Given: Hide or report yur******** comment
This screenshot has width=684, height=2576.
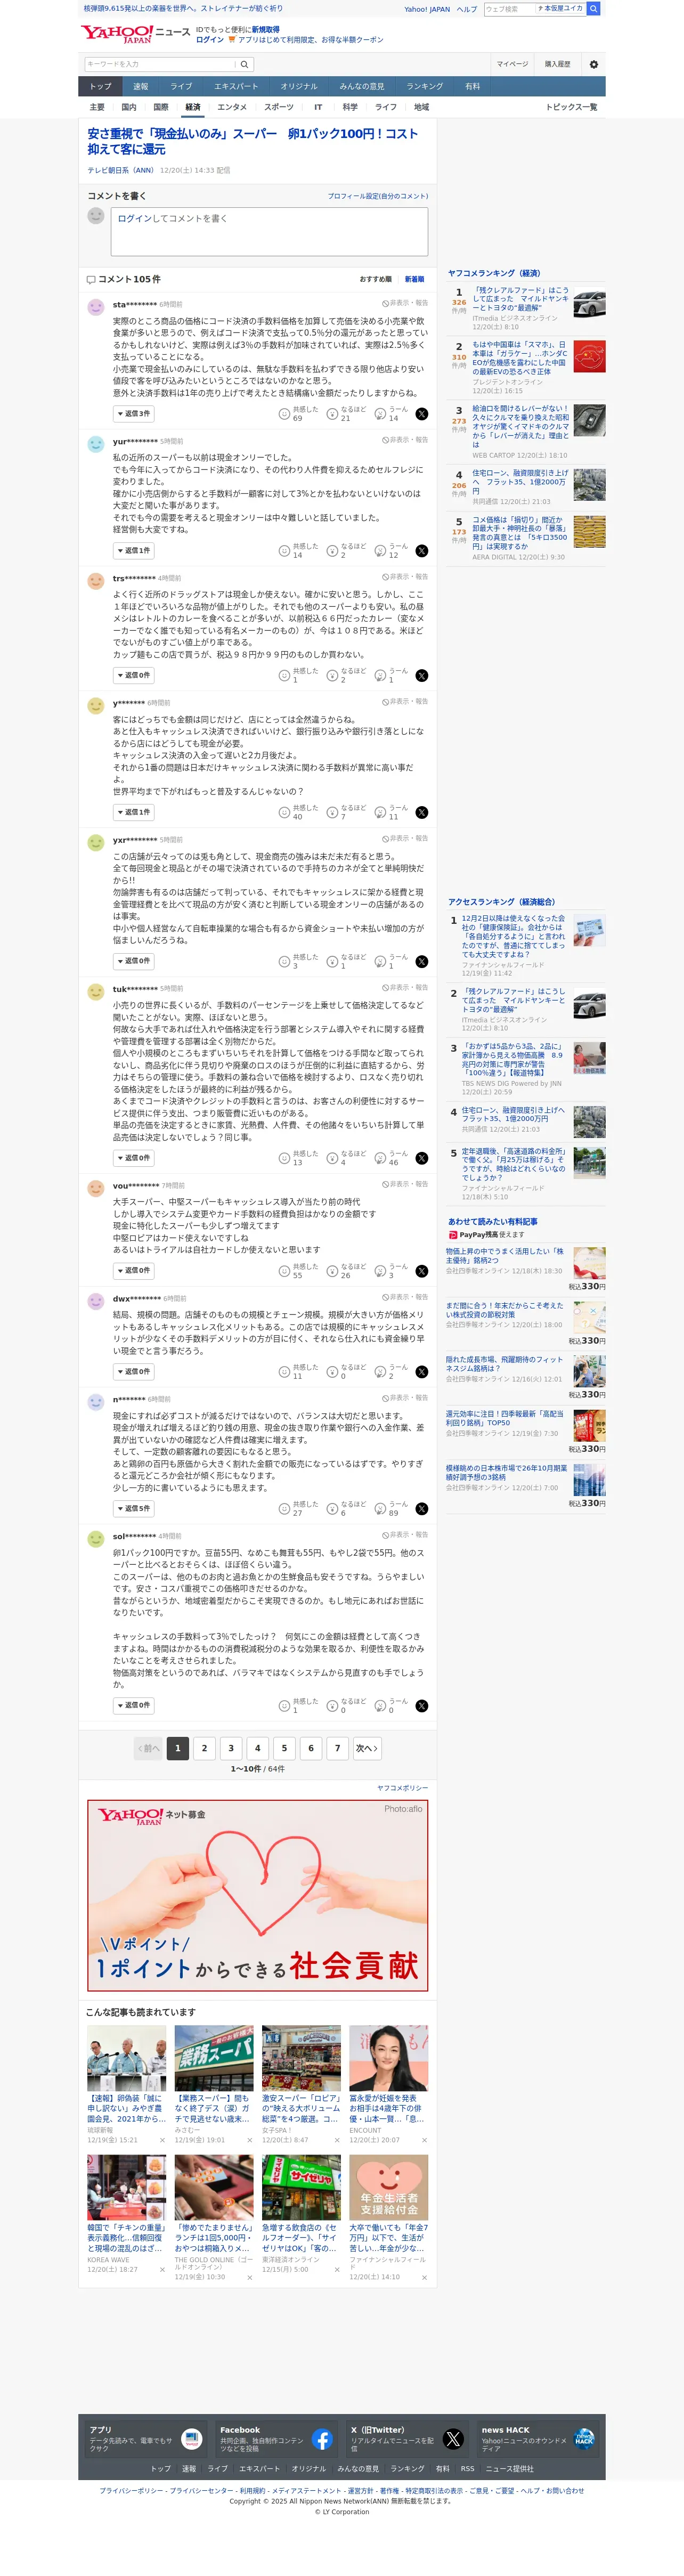Looking at the screenshot, I should click(x=405, y=440).
